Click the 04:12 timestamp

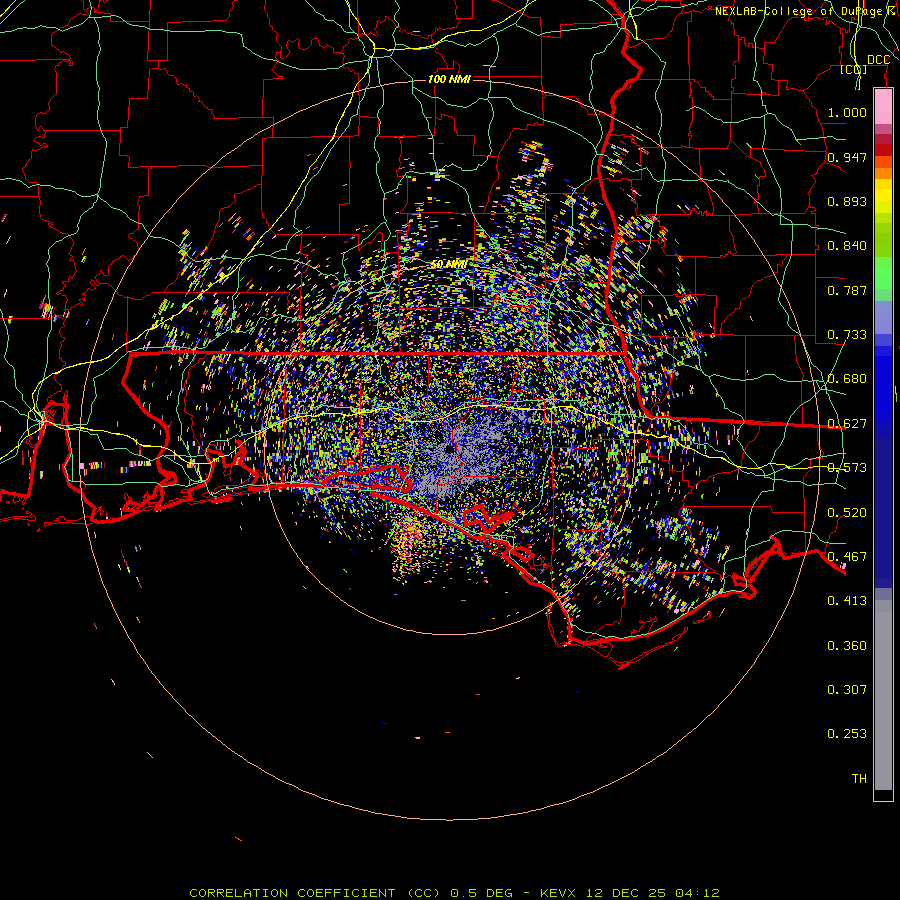pyautogui.click(x=697, y=893)
